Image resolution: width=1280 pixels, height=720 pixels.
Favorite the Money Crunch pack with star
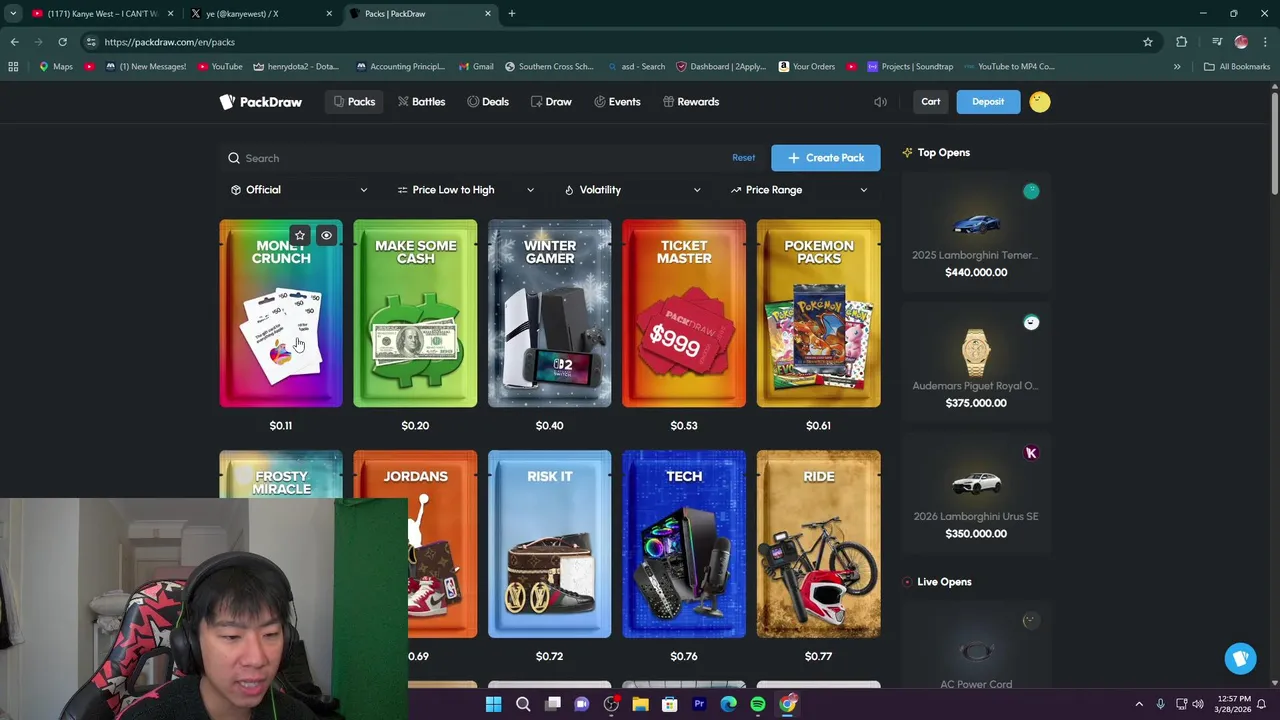299,236
